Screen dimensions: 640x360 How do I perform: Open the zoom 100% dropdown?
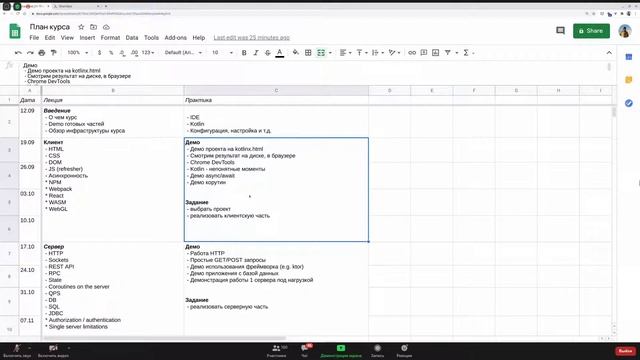pyautogui.click(x=78, y=53)
